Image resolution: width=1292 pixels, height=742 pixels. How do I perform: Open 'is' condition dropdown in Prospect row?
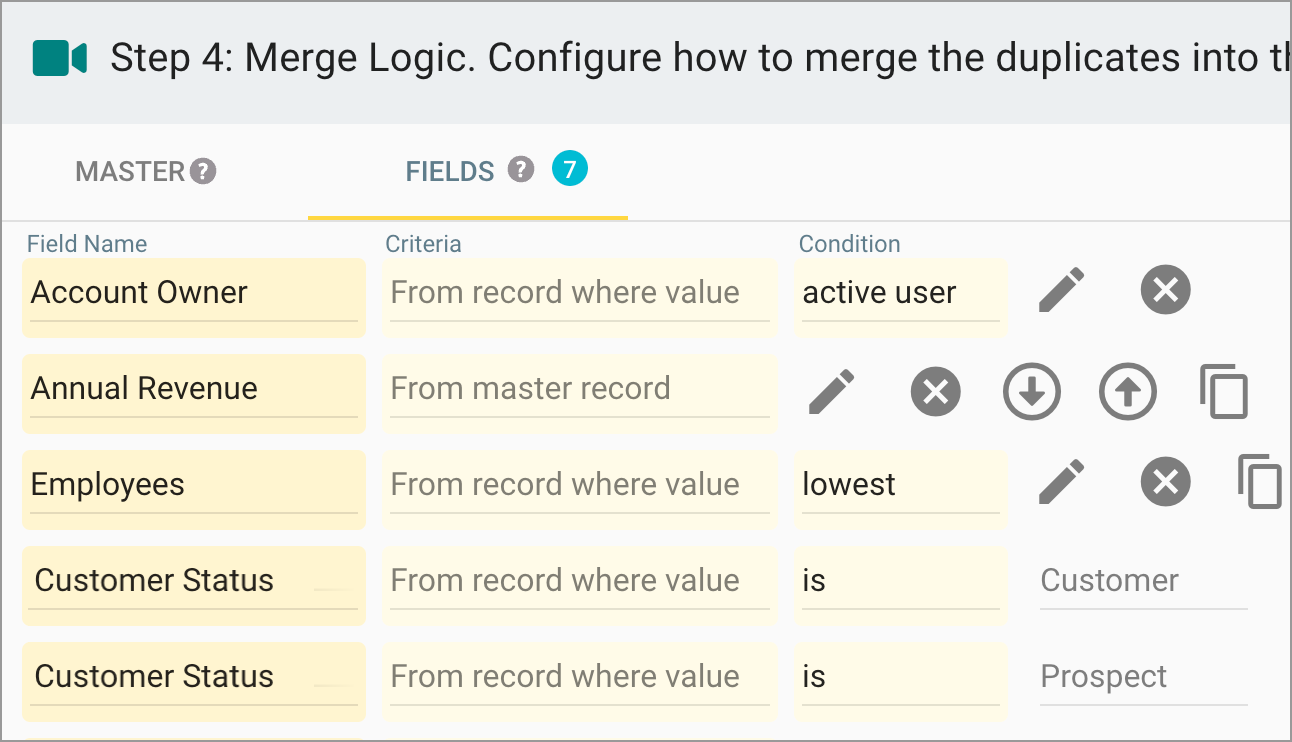(900, 681)
